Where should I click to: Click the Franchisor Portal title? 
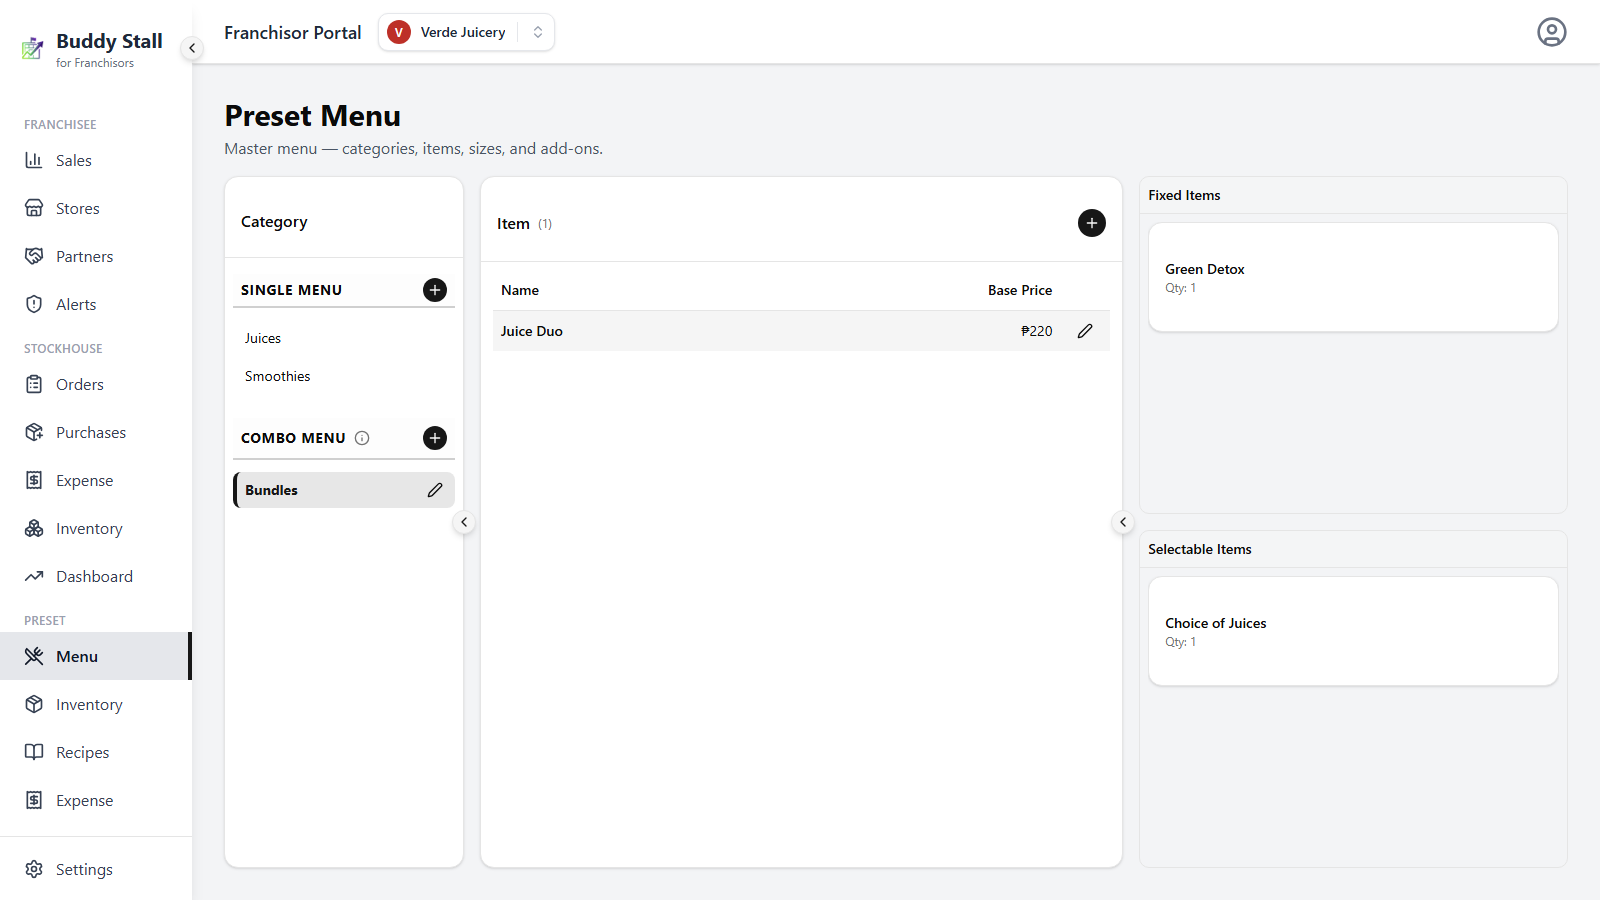pos(293,33)
